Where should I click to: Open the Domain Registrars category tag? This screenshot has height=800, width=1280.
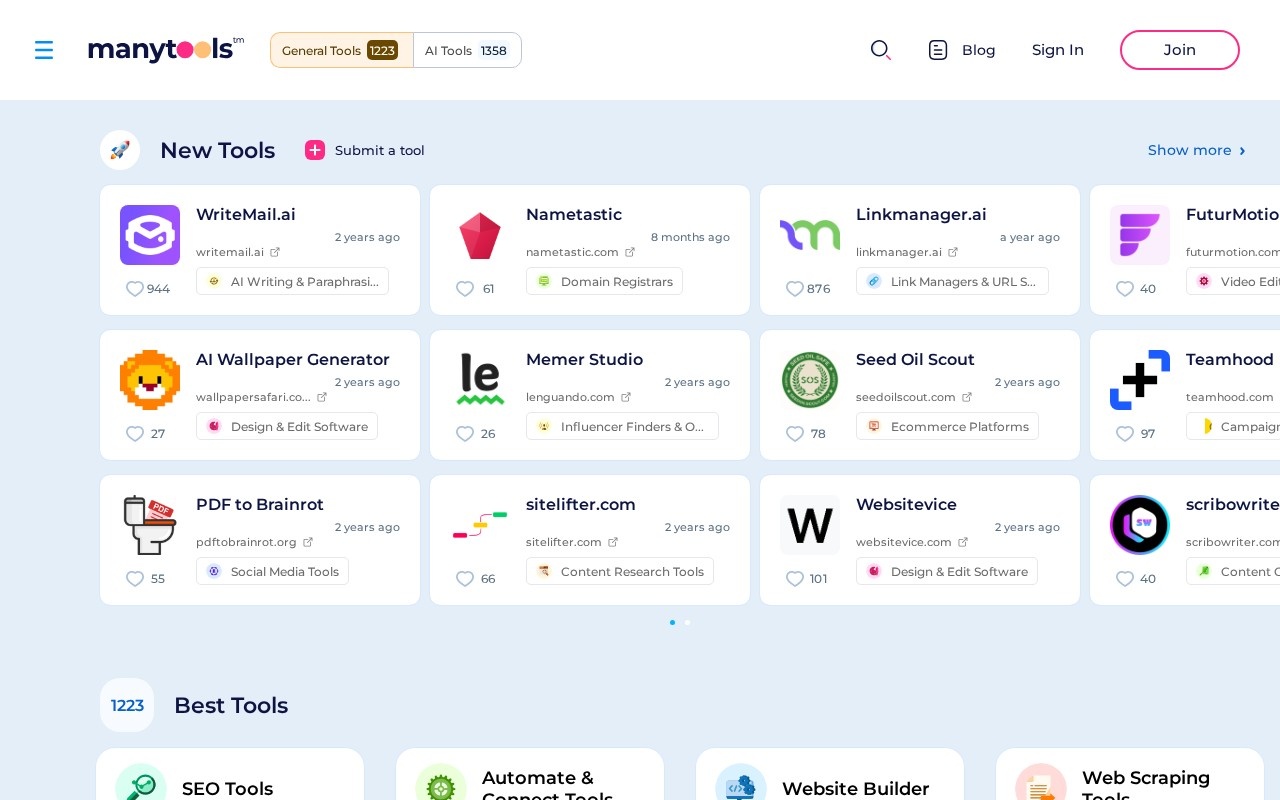[x=604, y=281]
